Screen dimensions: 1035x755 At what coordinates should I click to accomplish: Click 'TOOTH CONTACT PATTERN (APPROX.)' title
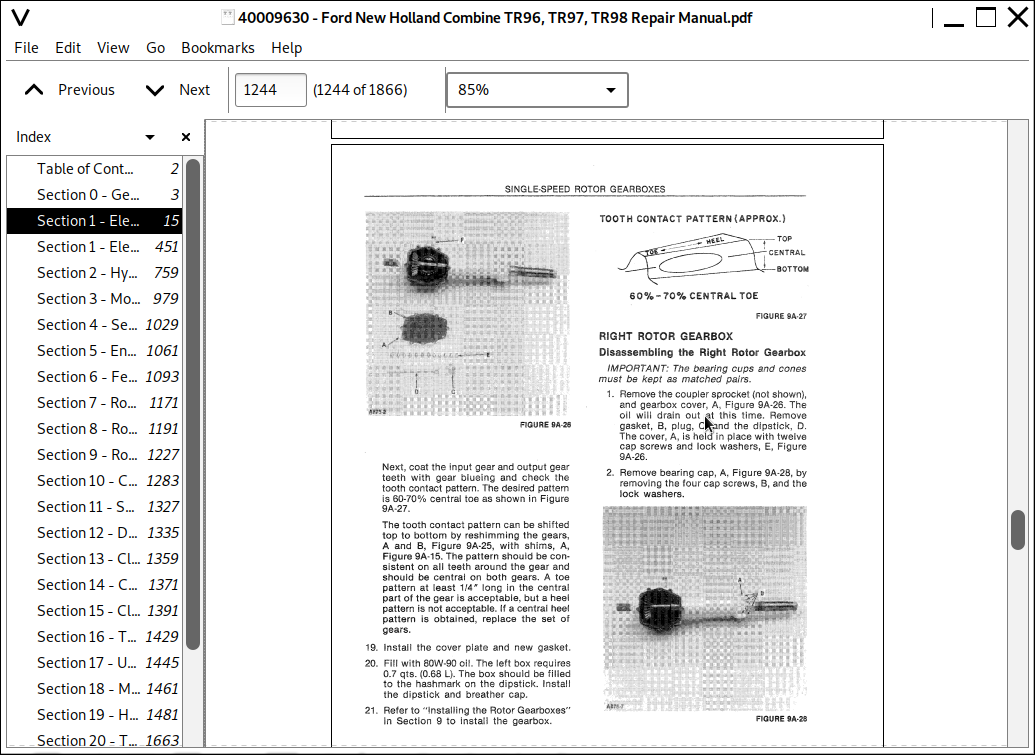pos(692,218)
